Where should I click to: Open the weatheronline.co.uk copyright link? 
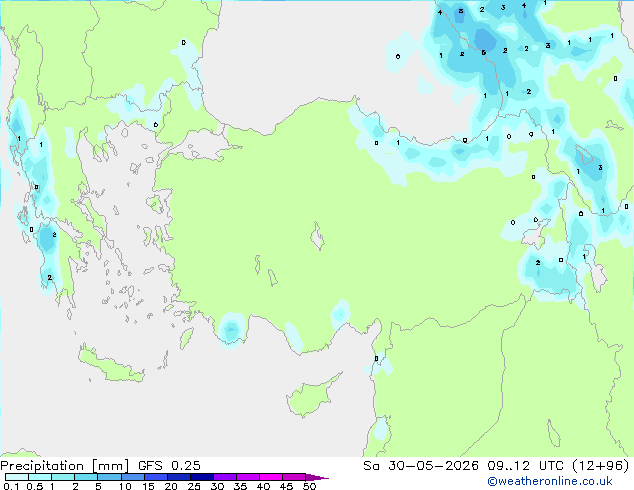pyautogui.click(x=550, y=481)
